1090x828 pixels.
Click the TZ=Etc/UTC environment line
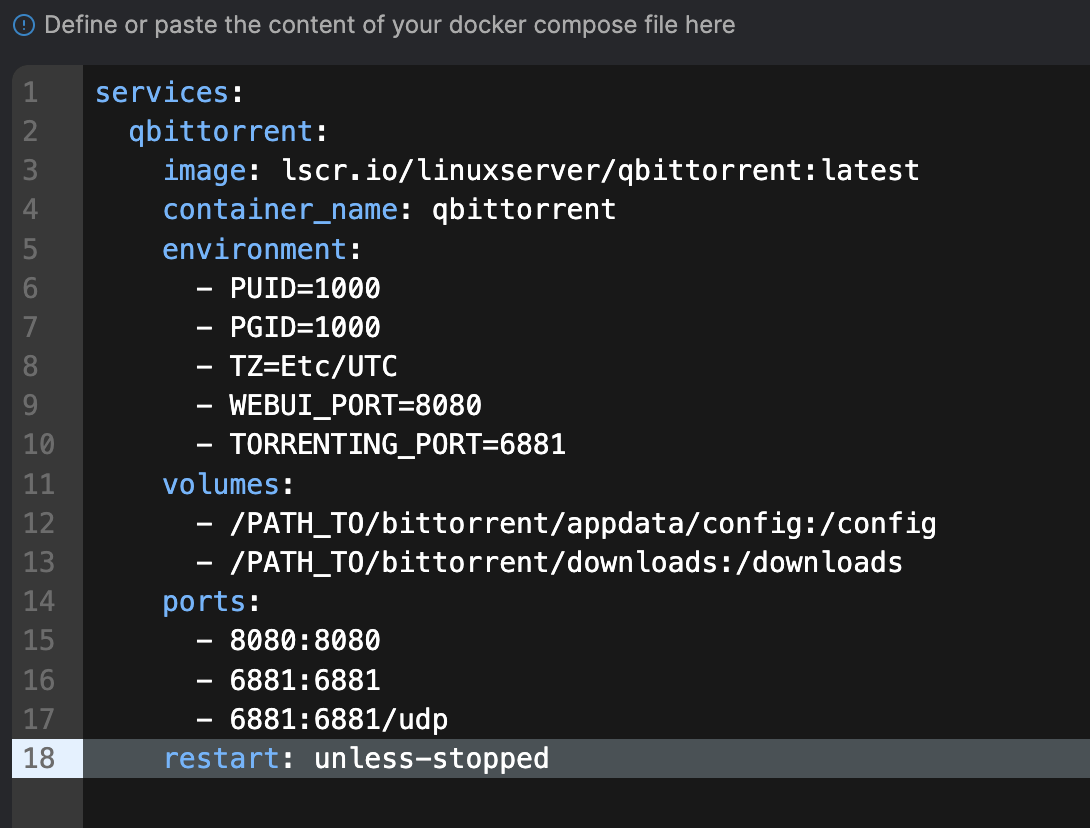click(x=313, y=366)
